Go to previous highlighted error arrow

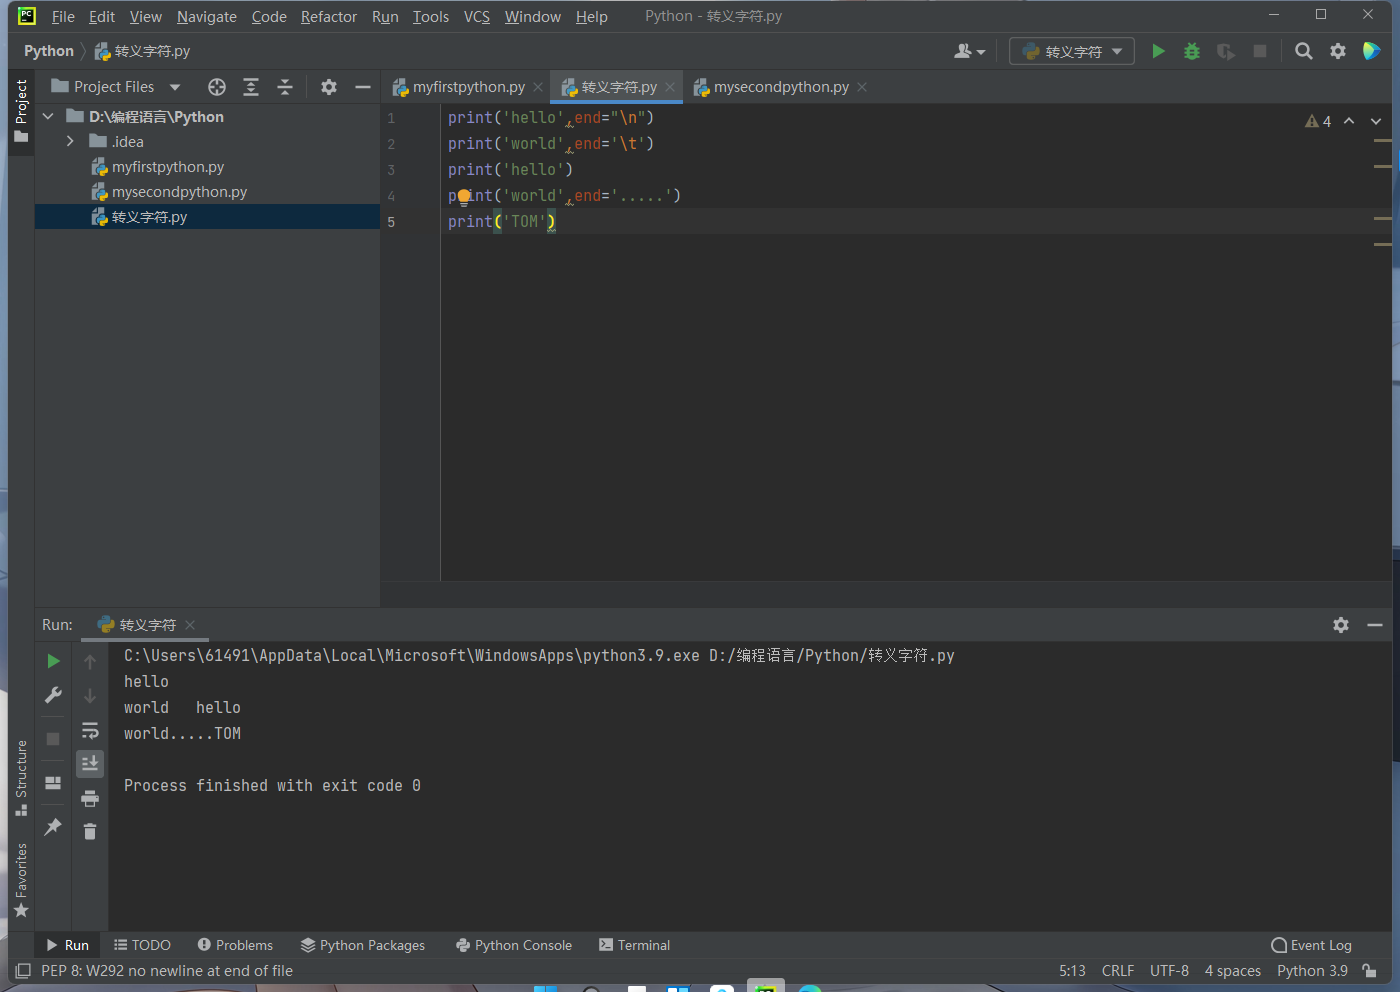point(1349,121)
